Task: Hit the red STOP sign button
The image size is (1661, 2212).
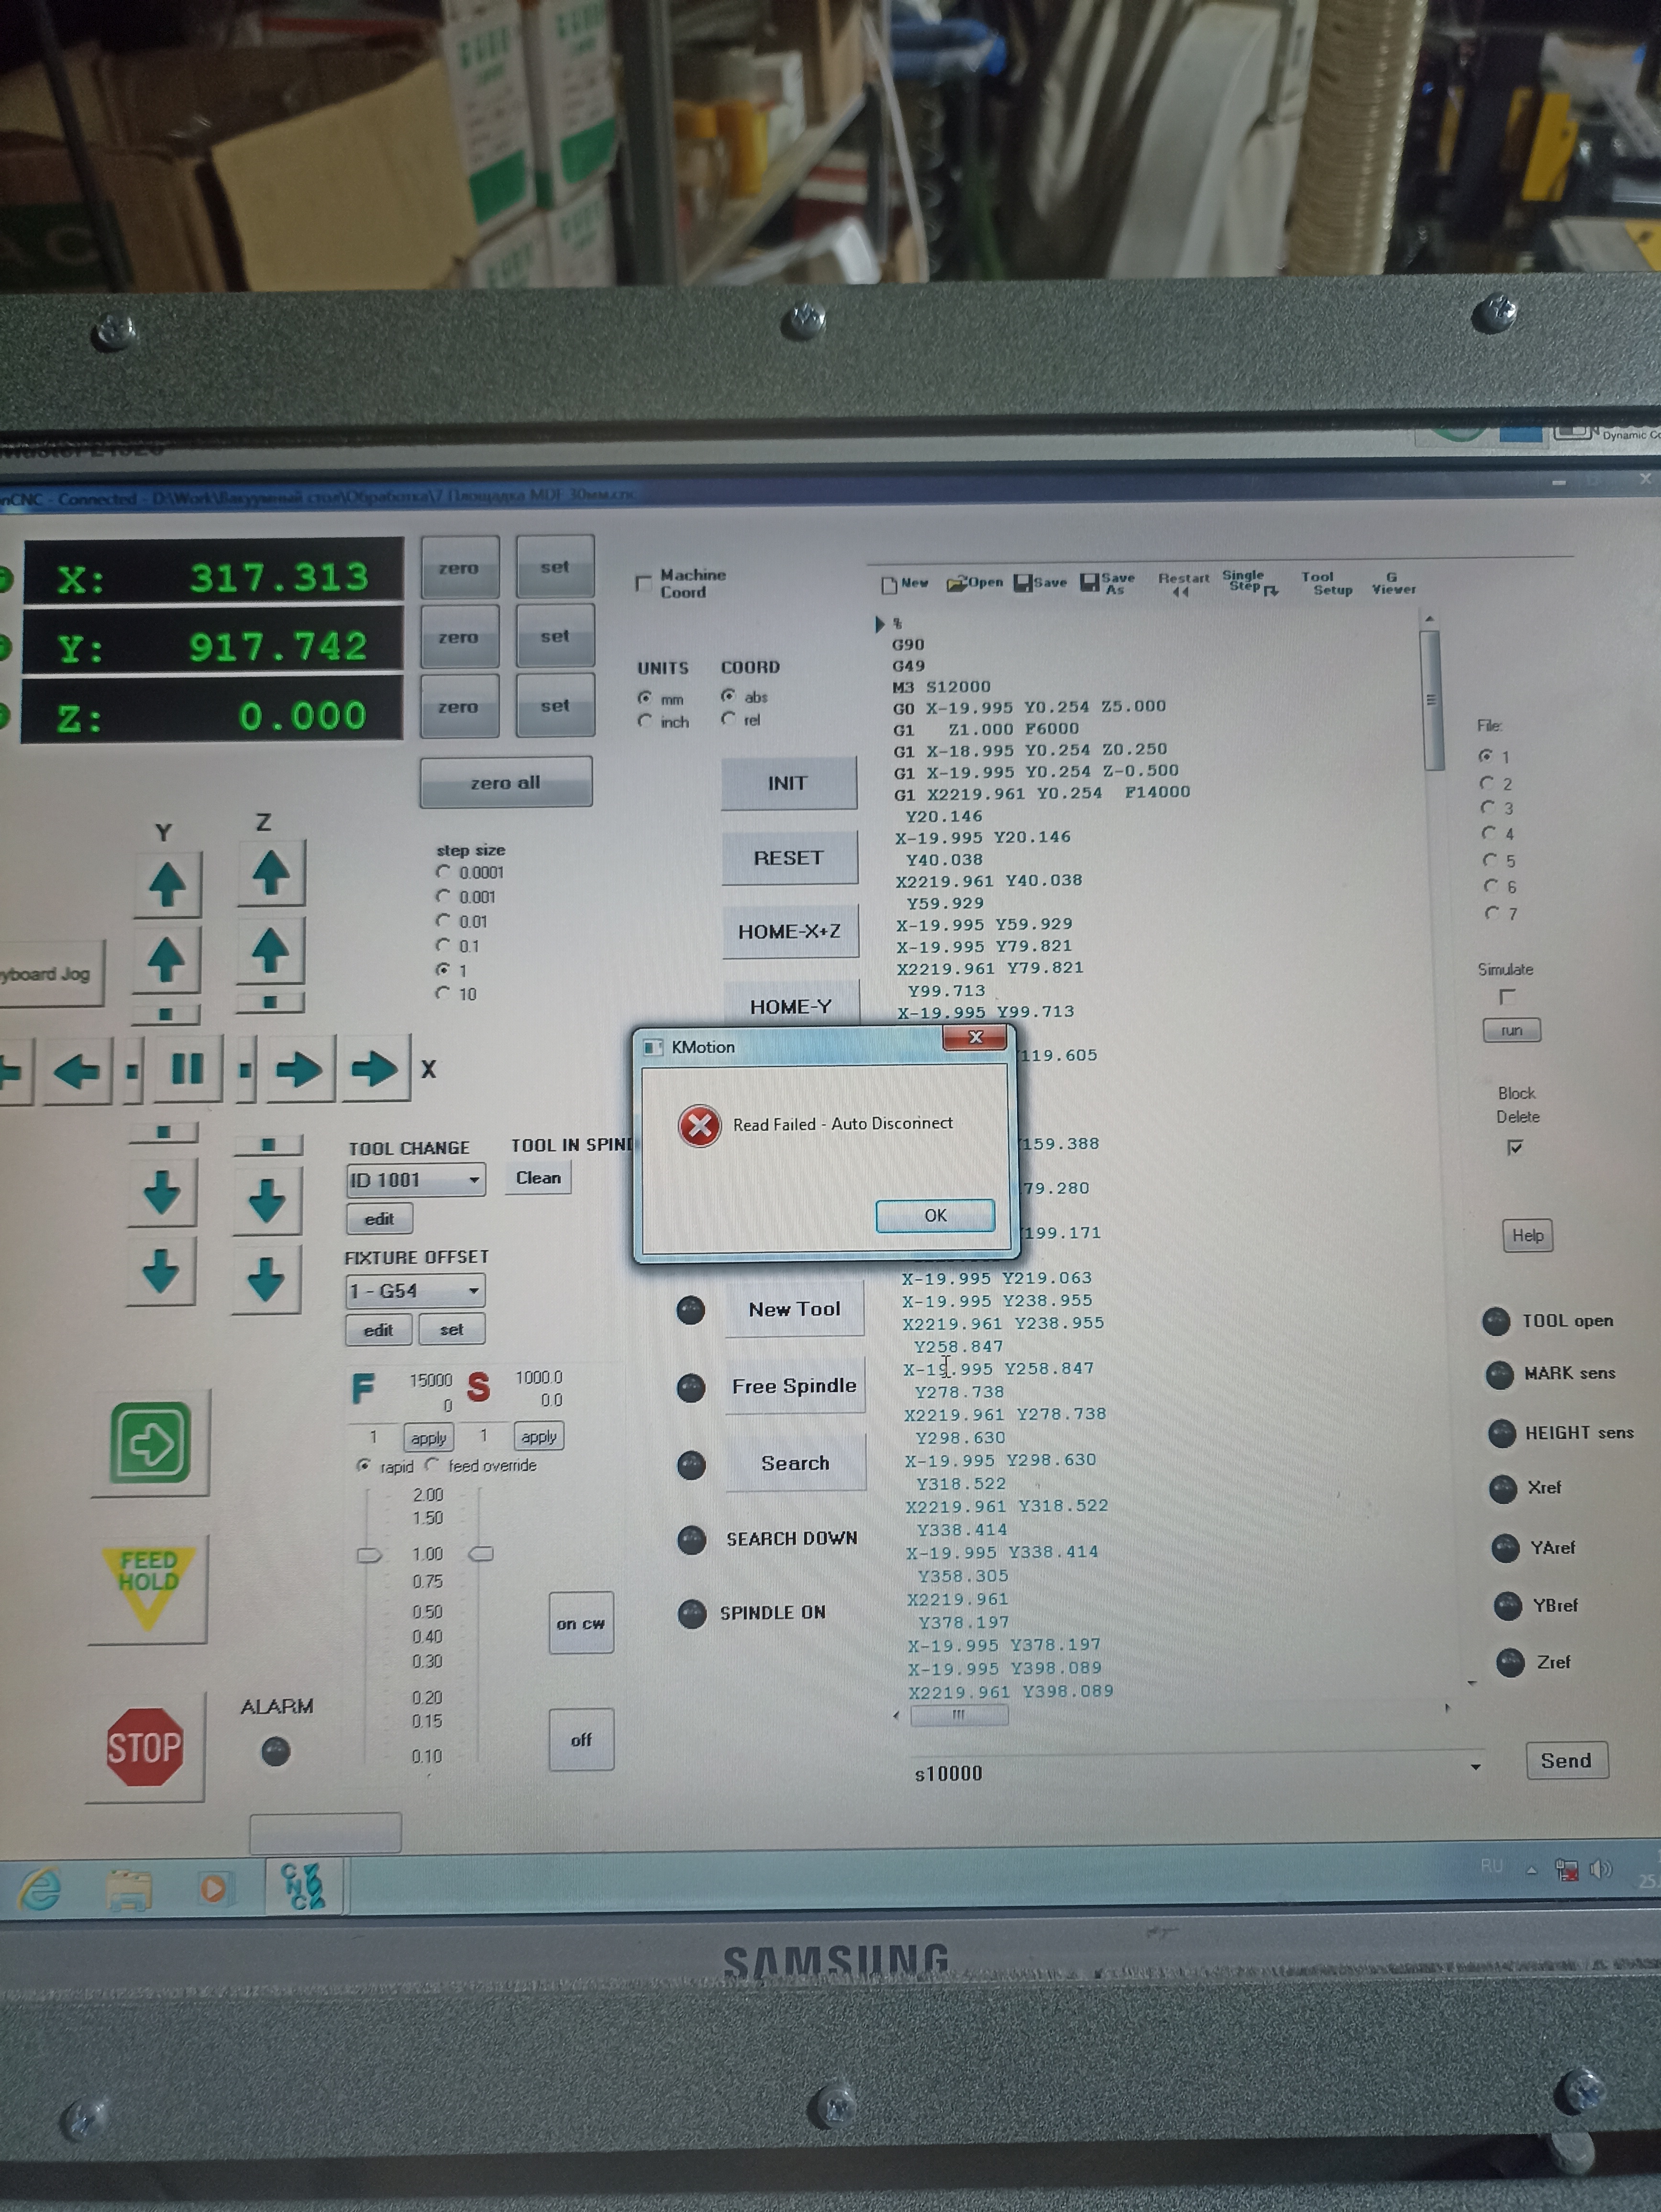Action: [x=145, y=1747]
